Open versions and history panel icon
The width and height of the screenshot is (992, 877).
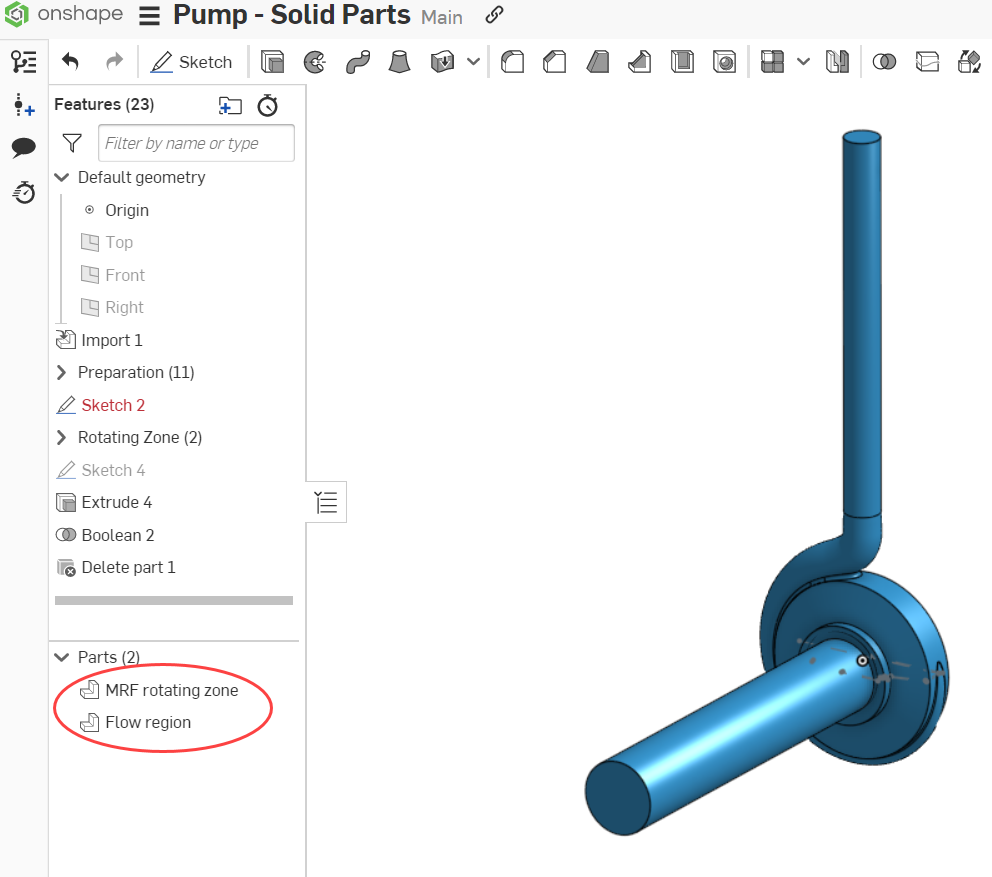coord(23,62)
